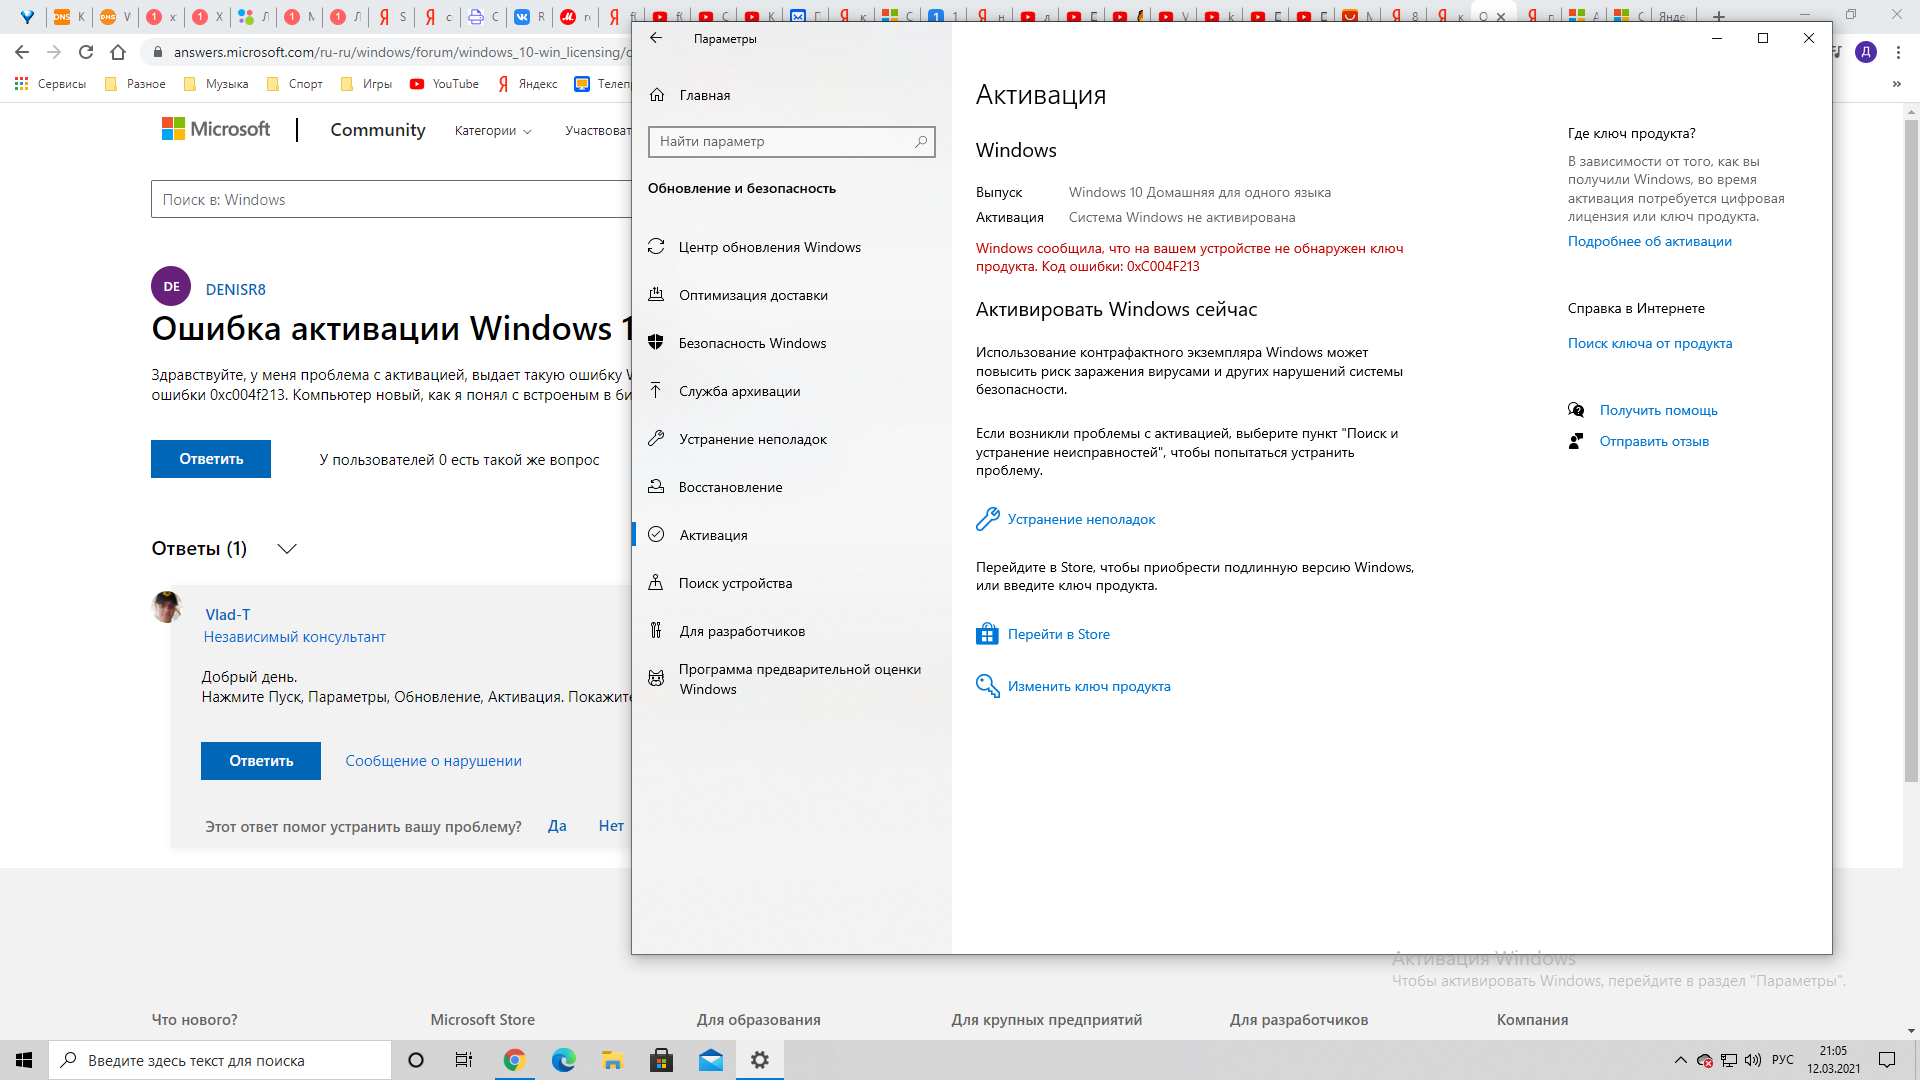Screen dimensions: 1920x1080
Task: Open Оптимизация доставки section
Action: pos(753,295)
